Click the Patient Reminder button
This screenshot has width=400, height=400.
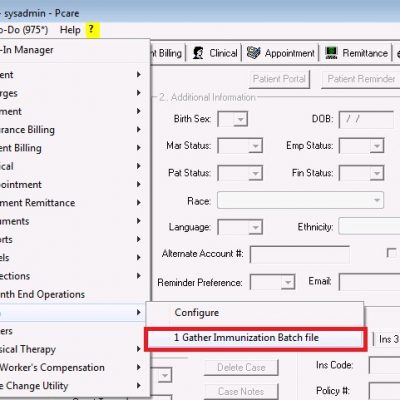361,79
